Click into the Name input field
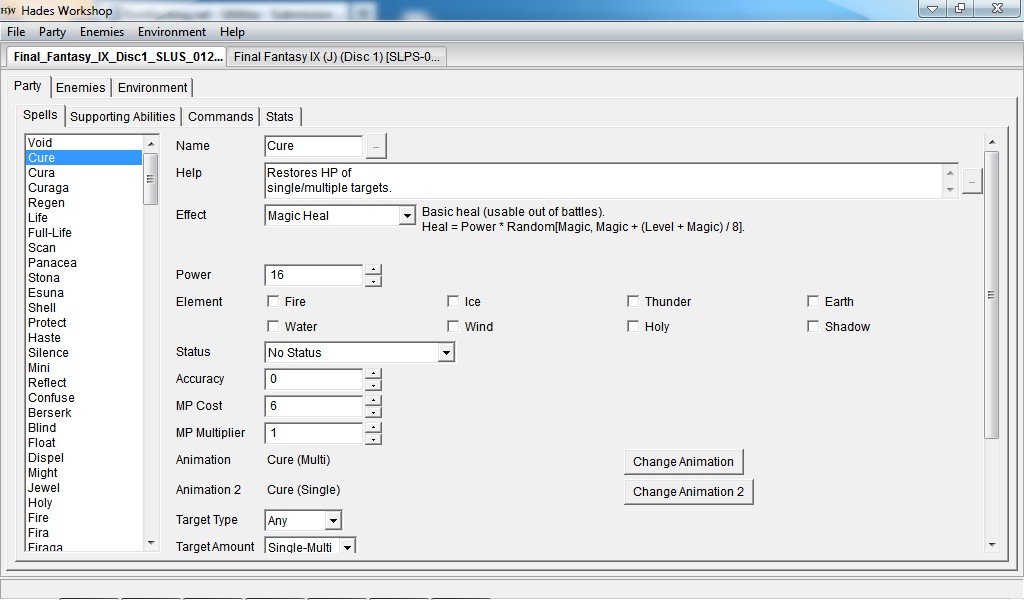Viewport: 1024px width, 600px height. pos(312,146)
